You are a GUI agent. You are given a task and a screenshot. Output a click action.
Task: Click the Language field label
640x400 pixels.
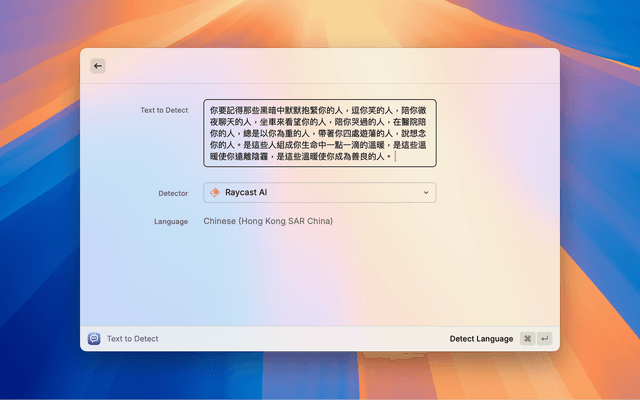(x=171, y=221)
